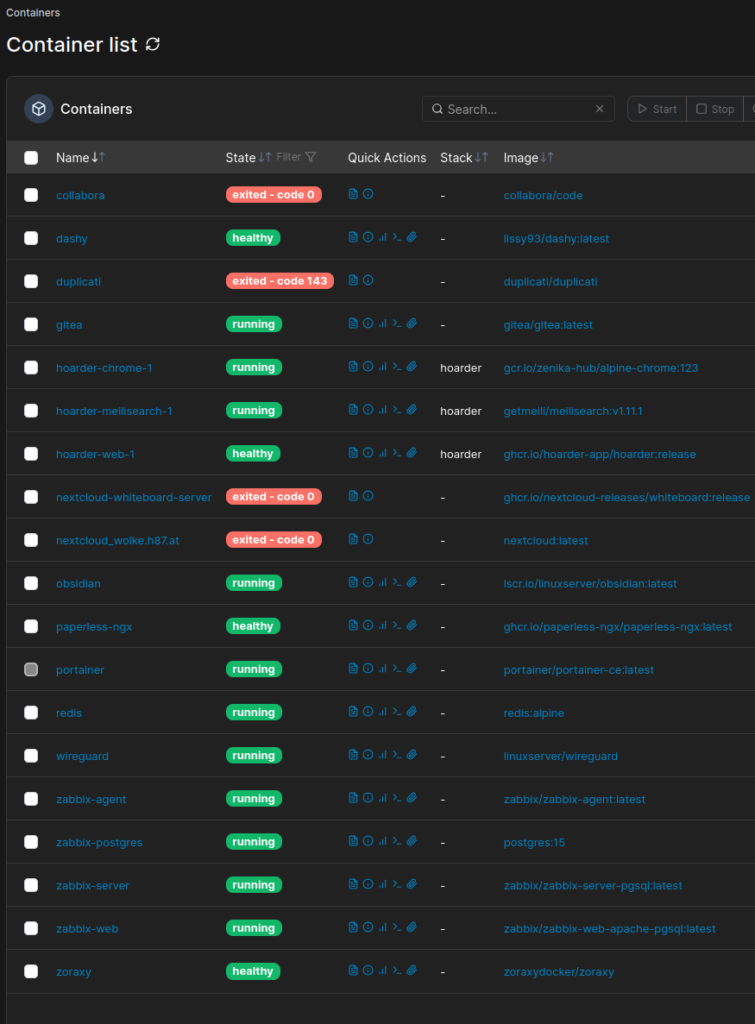Open logs icon for gitea
The width and height of the screenshot is (755, 1024).
click(x=353, y=323)
